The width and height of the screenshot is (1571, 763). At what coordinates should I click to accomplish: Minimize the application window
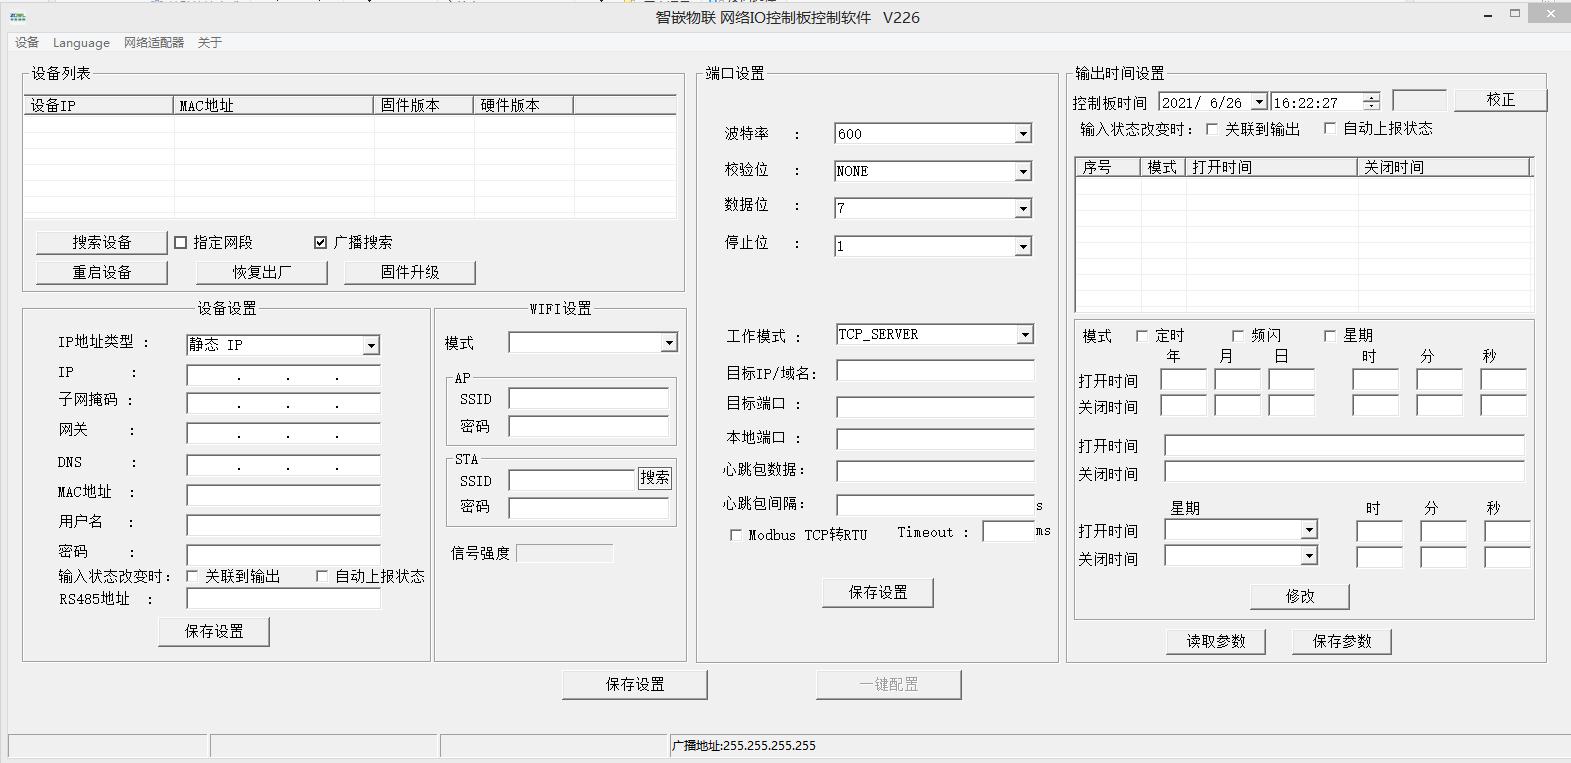click(1487, 14)
